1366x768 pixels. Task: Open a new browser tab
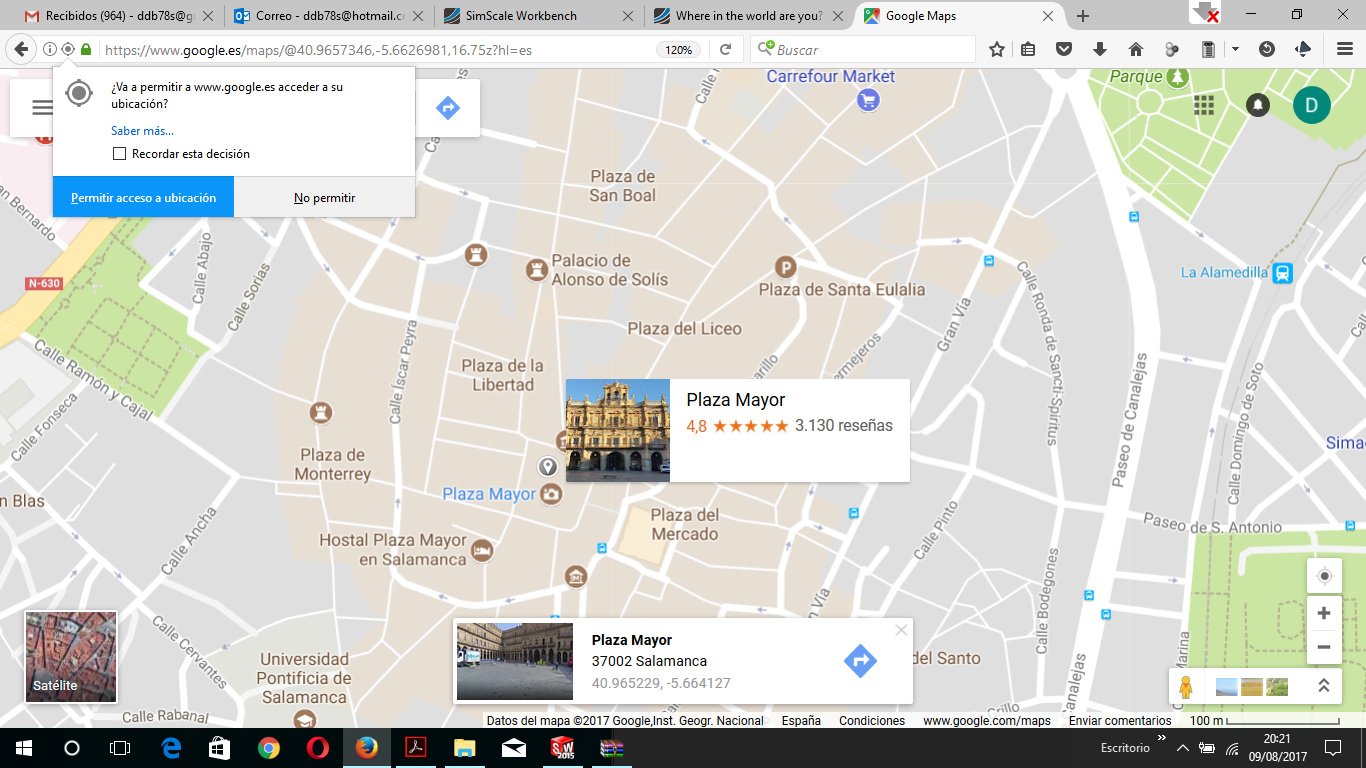1083,16
